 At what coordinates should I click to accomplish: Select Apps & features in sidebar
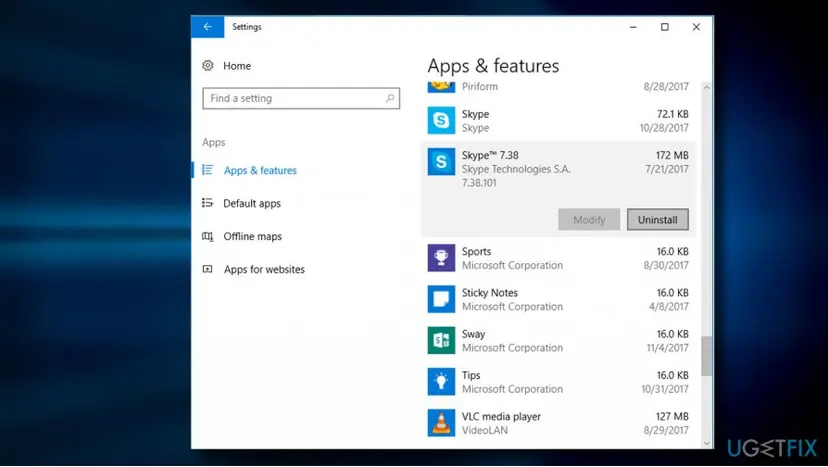260,170
